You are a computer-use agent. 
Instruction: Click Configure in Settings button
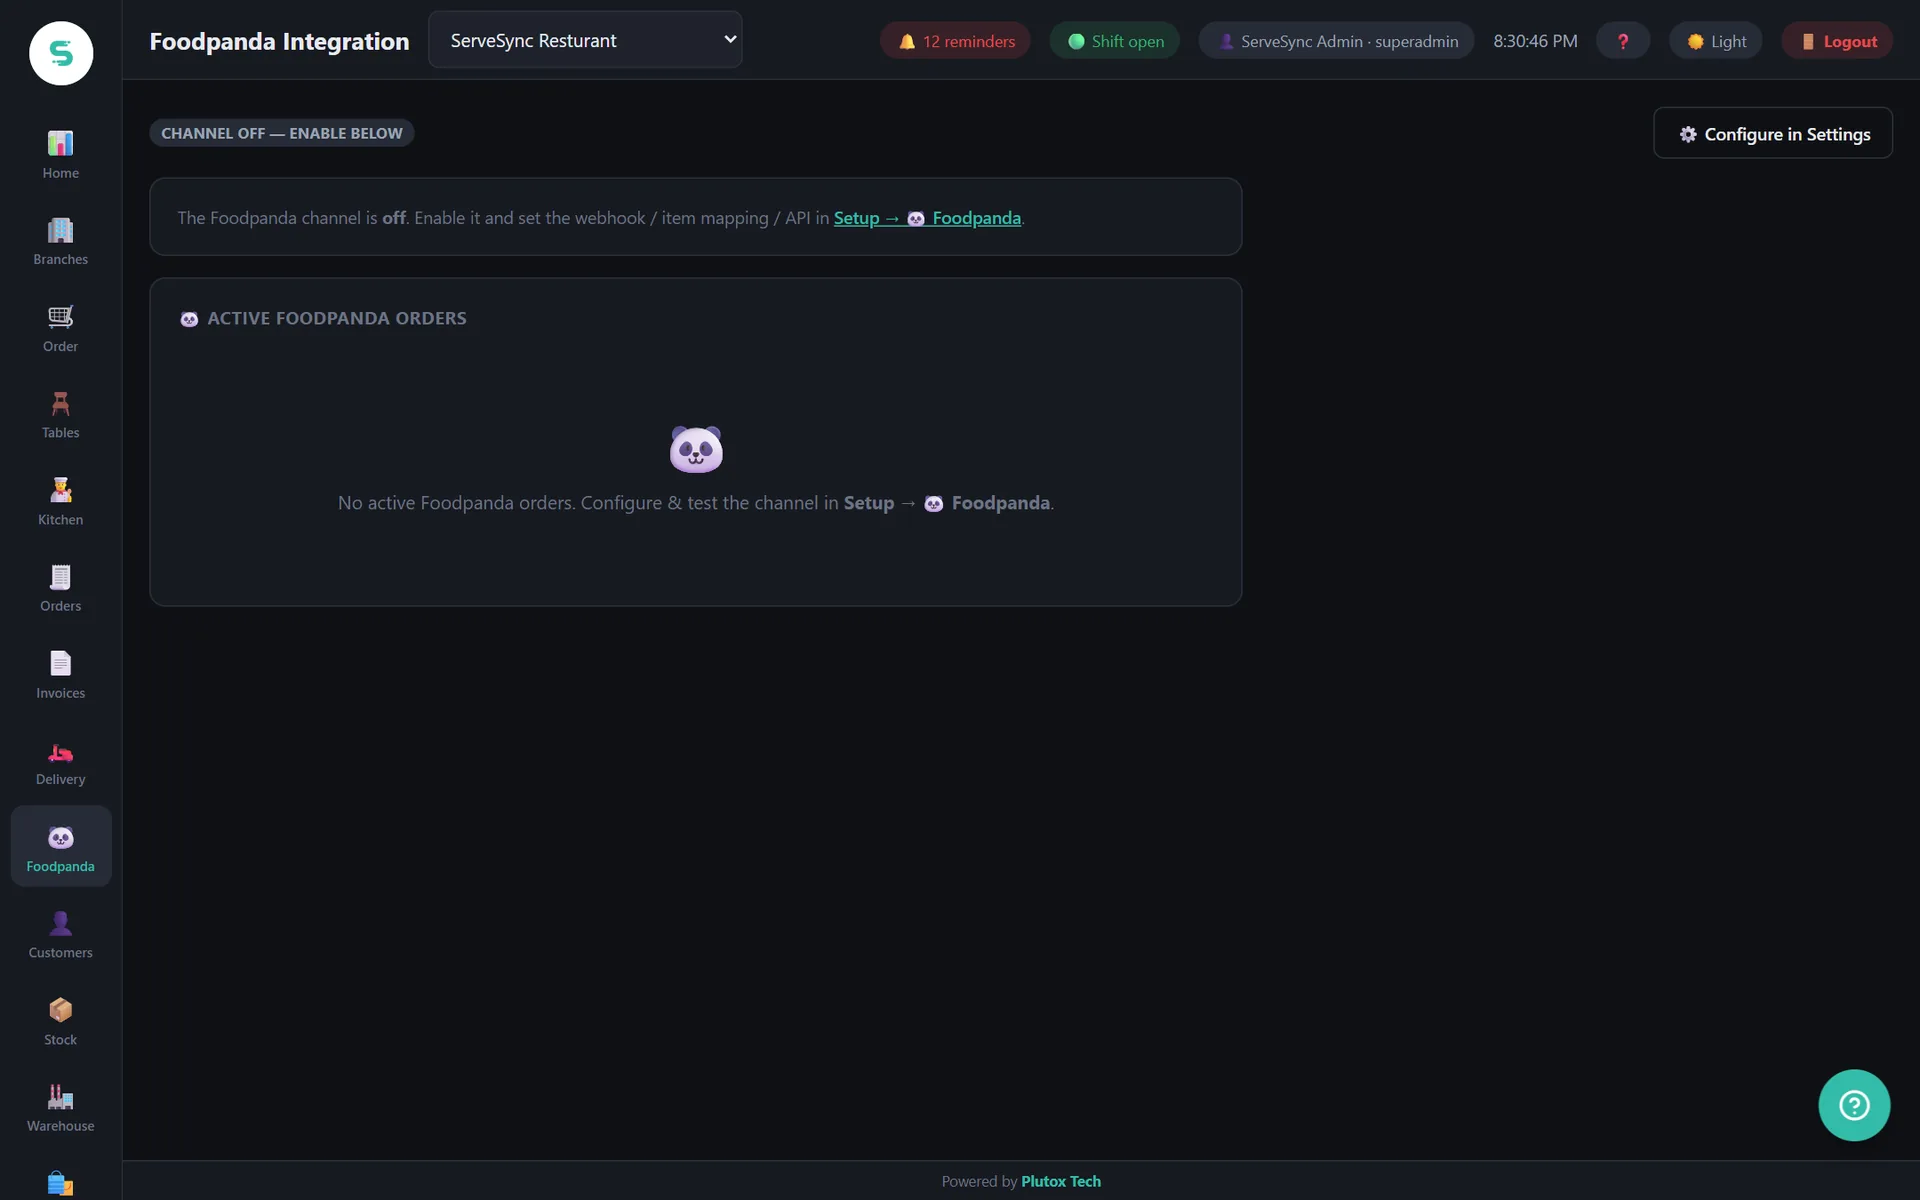[1773, 133]
